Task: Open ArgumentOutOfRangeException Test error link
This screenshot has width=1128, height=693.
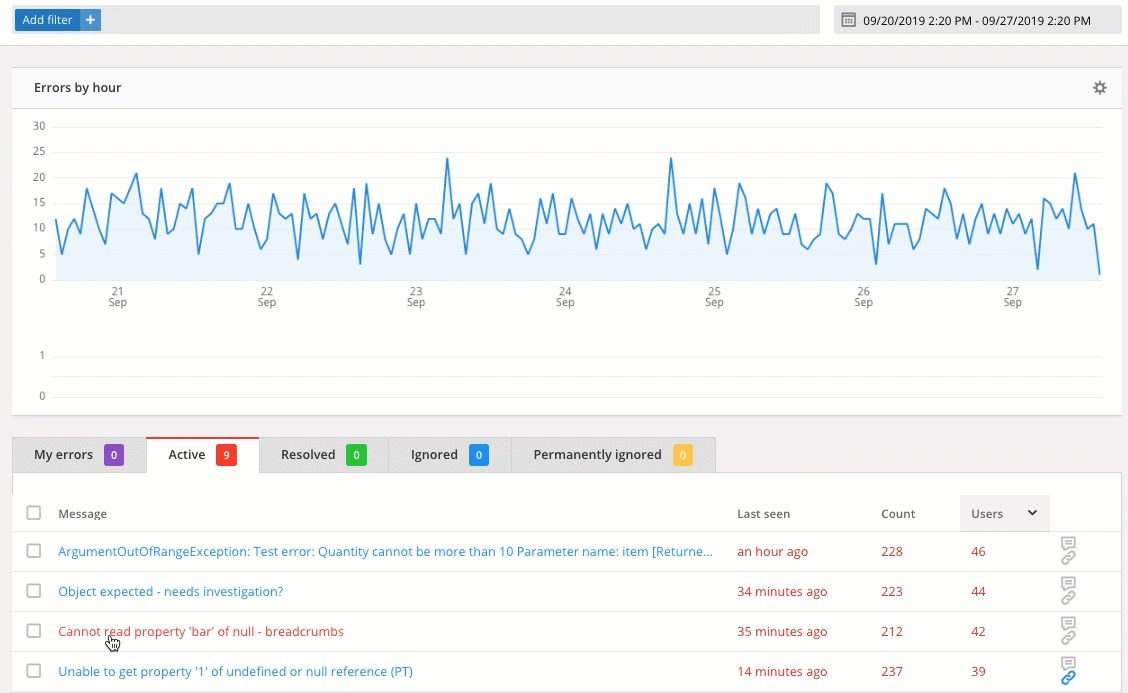Action: [386, 551]
